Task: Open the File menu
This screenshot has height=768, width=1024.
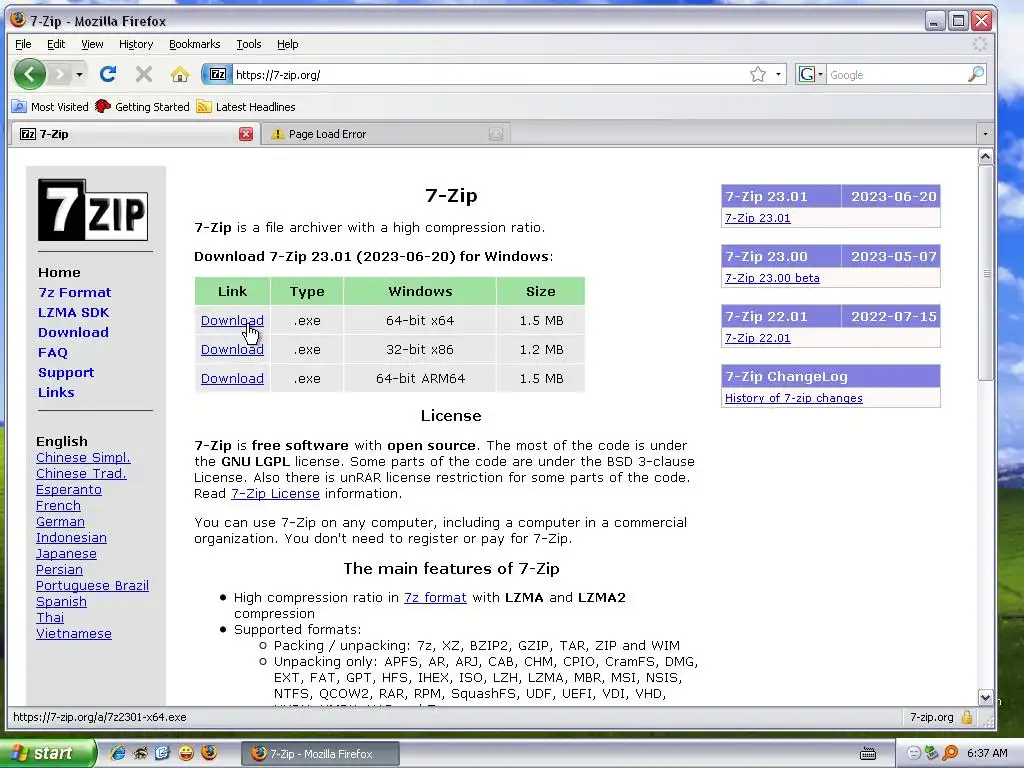Action: [23, 44]
